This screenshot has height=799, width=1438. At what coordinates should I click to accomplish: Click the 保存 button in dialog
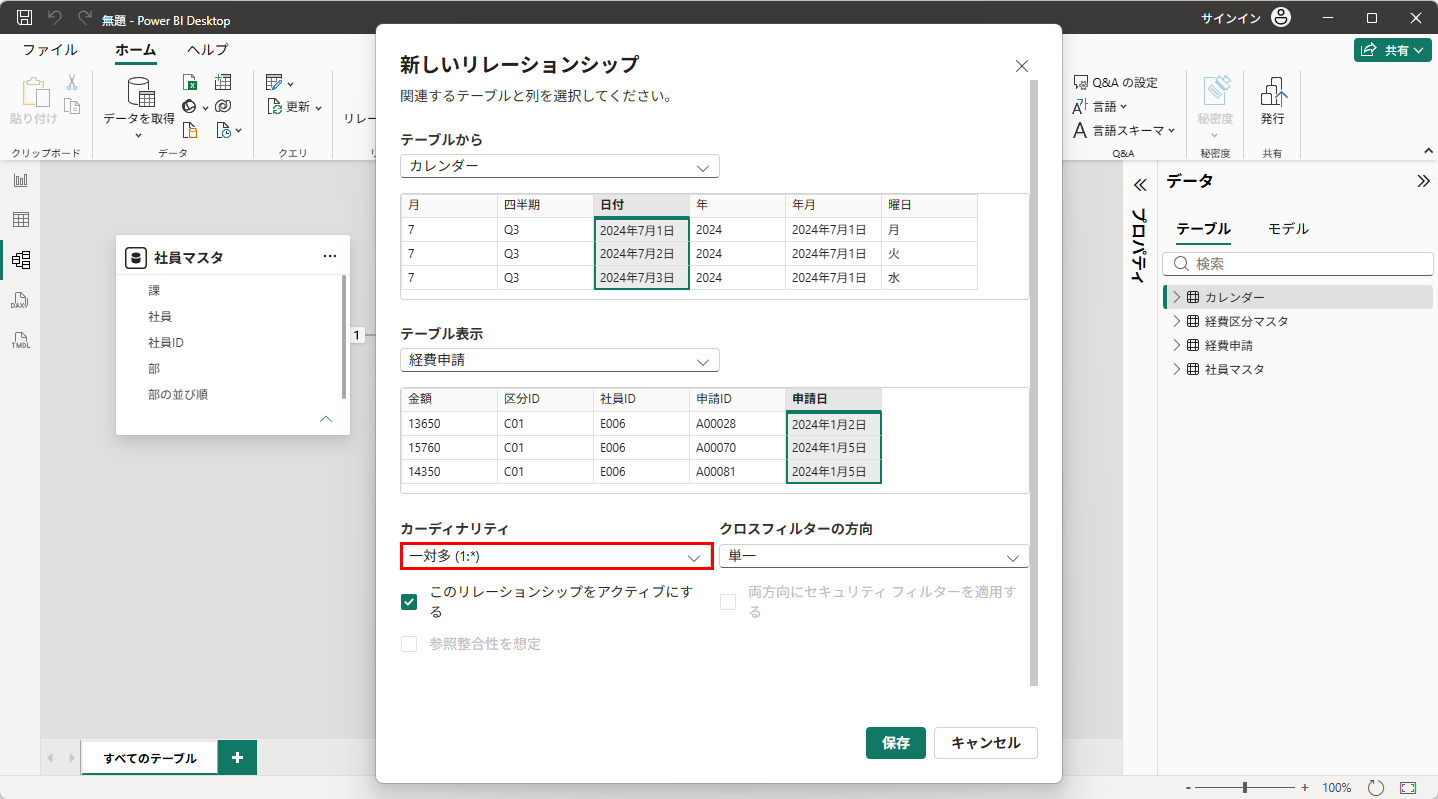click(896, 743)
